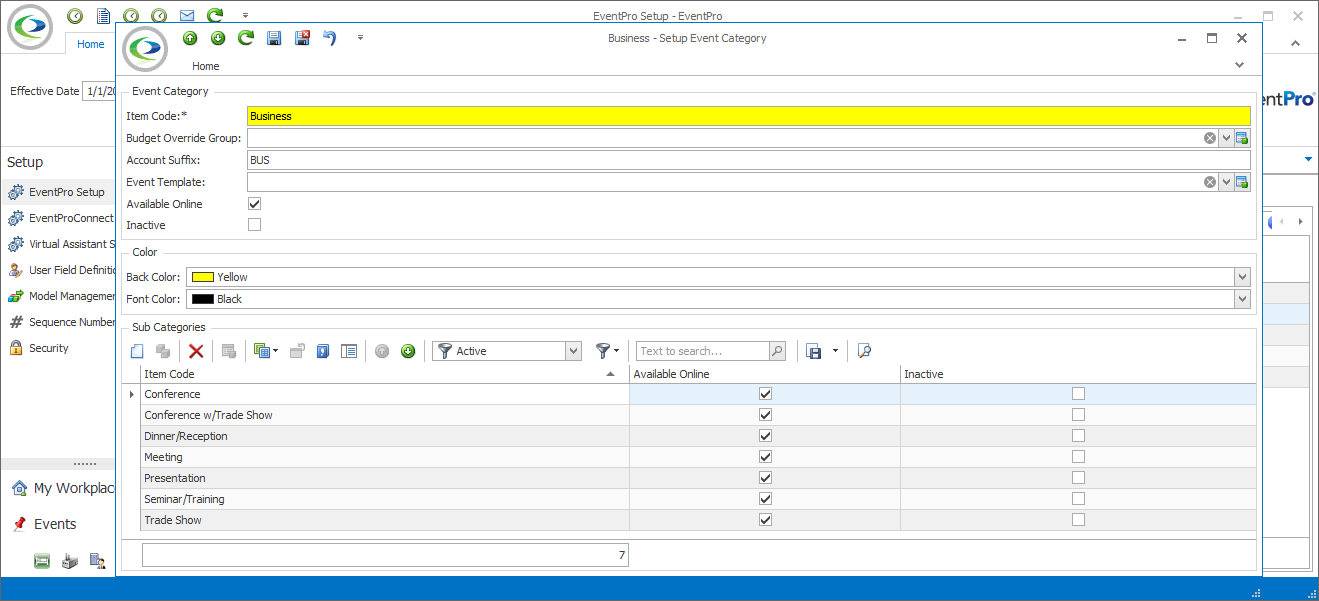Screen dimensions: 1319x601
Task: Collapse the dialog ribbon with the chevron
Action: tap(1240, 65)
